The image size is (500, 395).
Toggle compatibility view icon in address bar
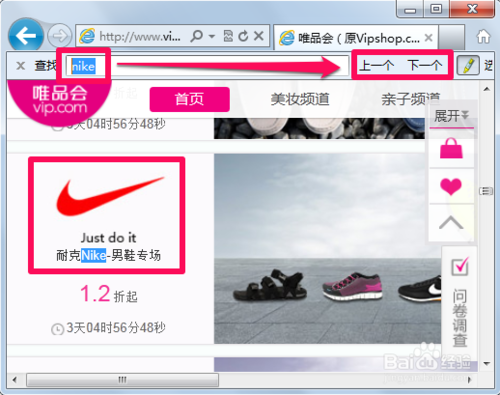point(228,36)
